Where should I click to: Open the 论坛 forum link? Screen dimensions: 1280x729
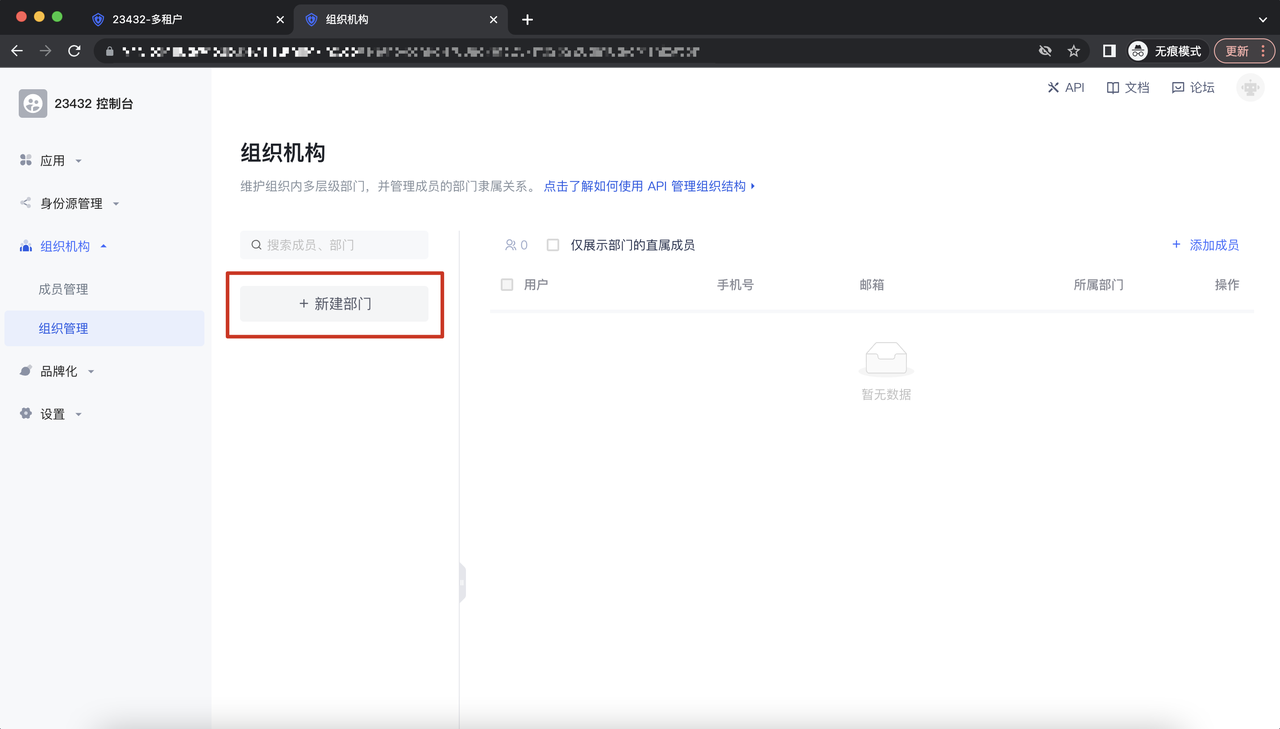click(1193, 88)
